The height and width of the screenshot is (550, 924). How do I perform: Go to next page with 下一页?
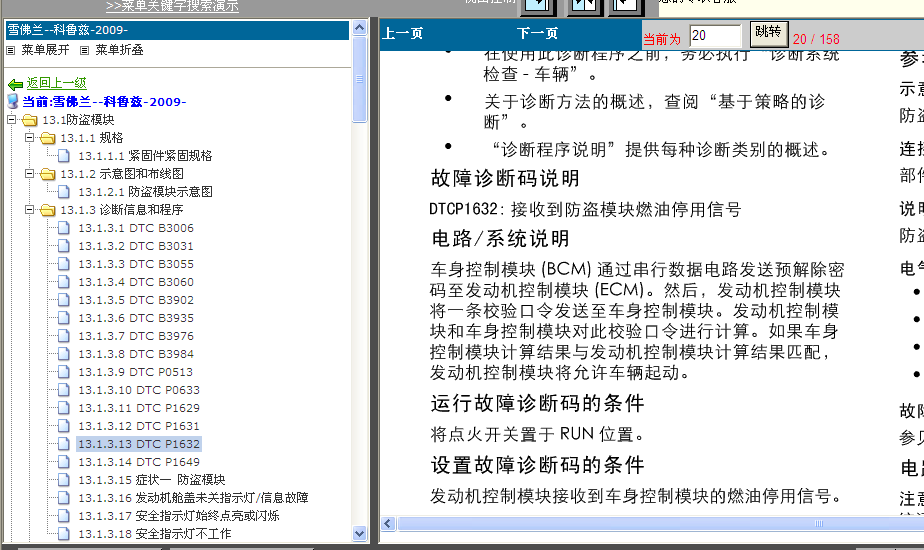tap(537, 34)
